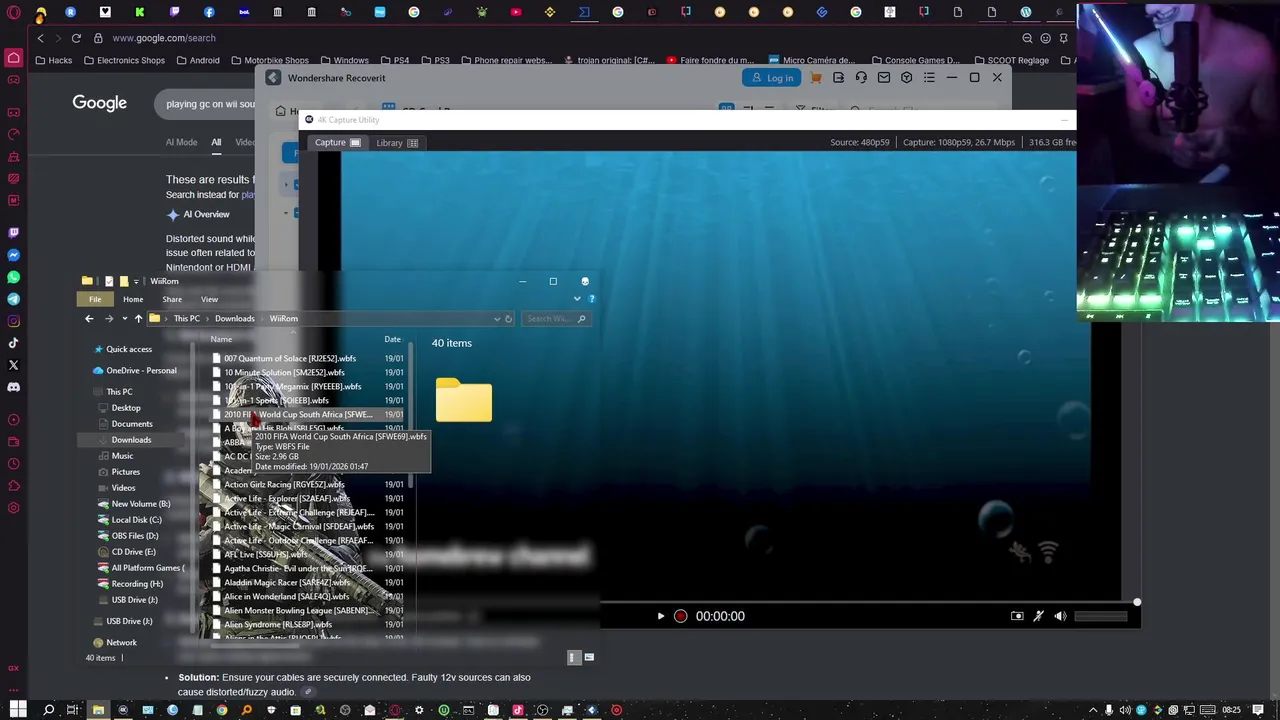Select Action Girlz Racing wbfs file

[x=284, y=484]
